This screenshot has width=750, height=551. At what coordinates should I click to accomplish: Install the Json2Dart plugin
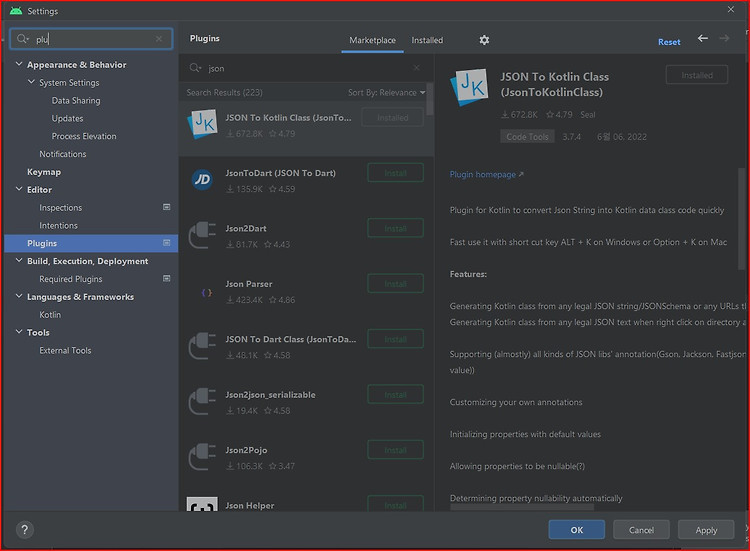pyautogui.click(x=396, y=228)
